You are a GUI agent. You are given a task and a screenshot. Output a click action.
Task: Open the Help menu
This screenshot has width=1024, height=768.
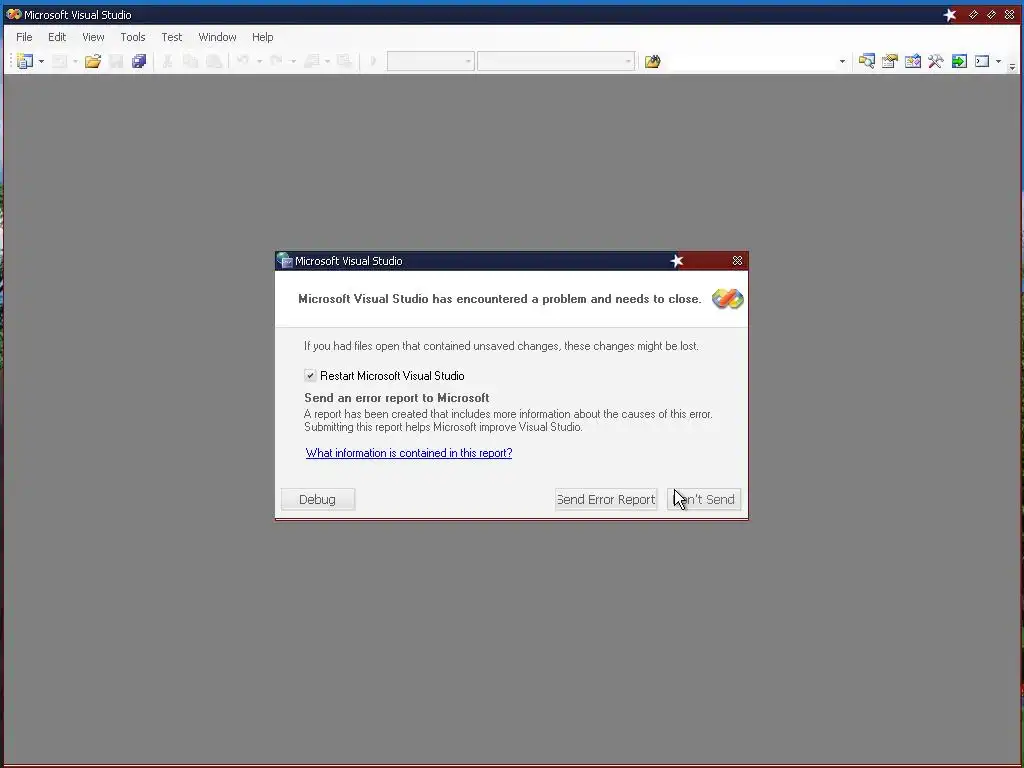[x=263, y=37]
